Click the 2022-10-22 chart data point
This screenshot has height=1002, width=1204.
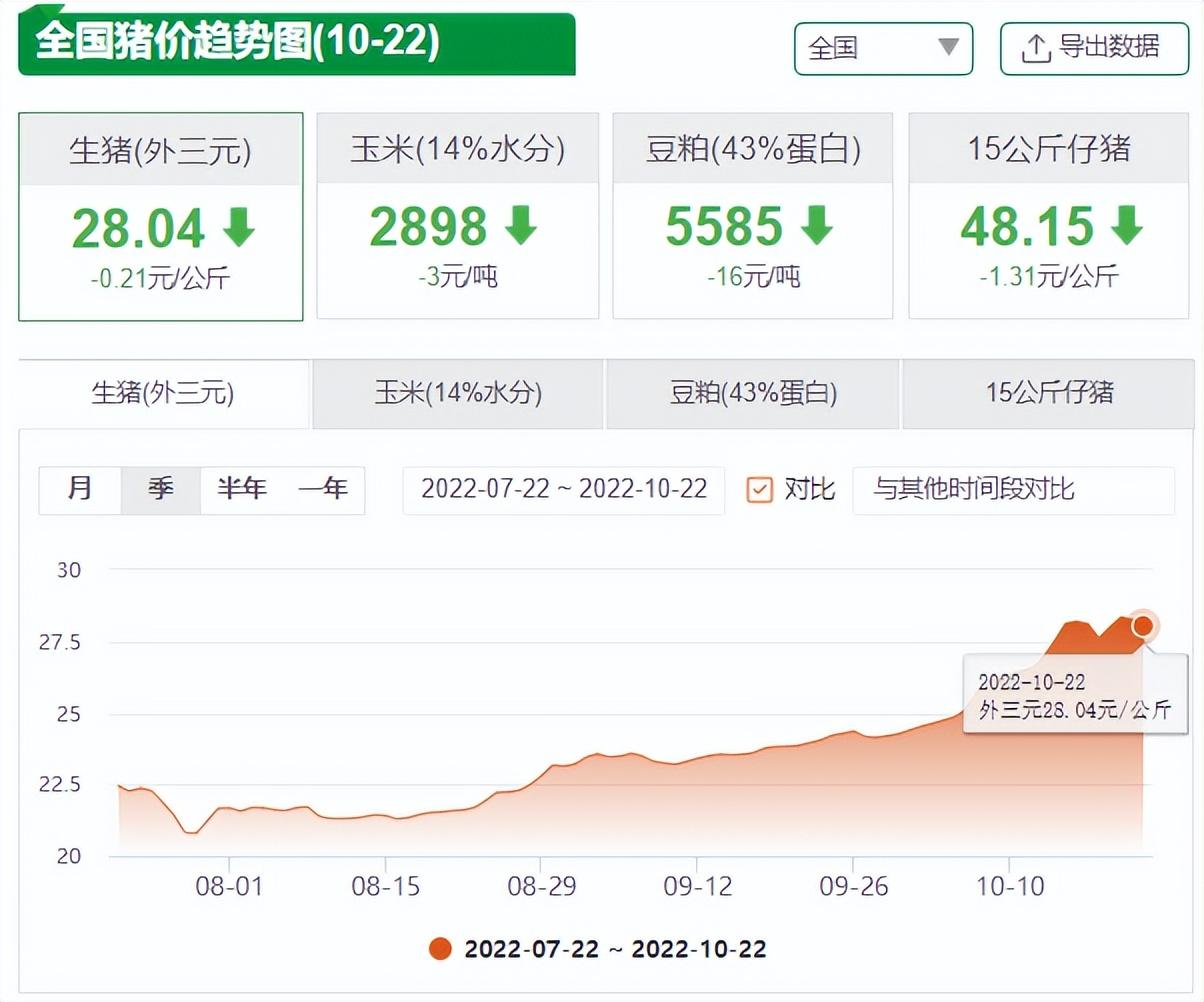click(1144, 627)
